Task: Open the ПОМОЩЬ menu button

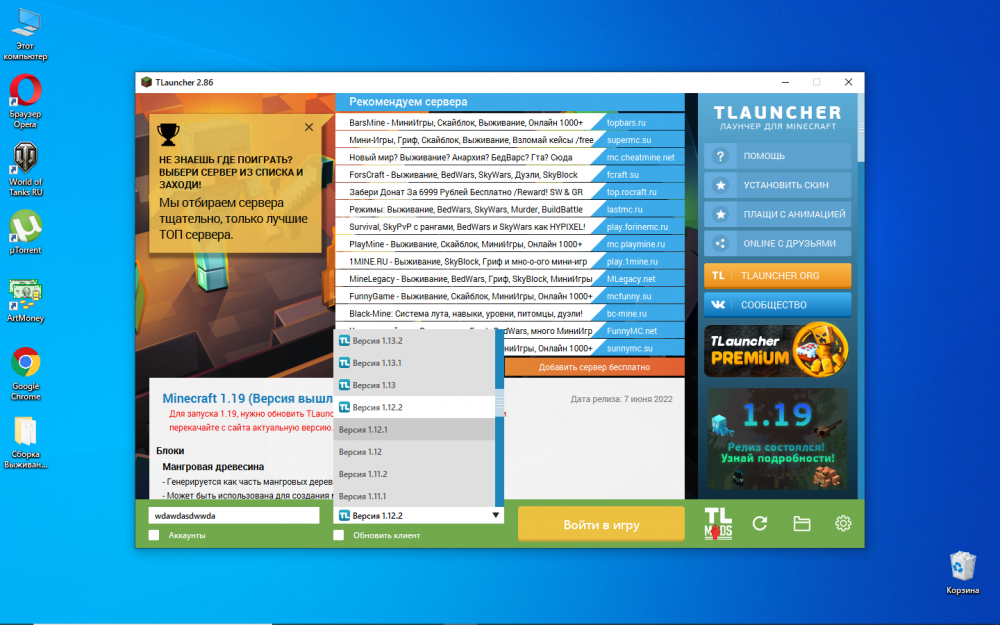Action: (x=777, y=156)
